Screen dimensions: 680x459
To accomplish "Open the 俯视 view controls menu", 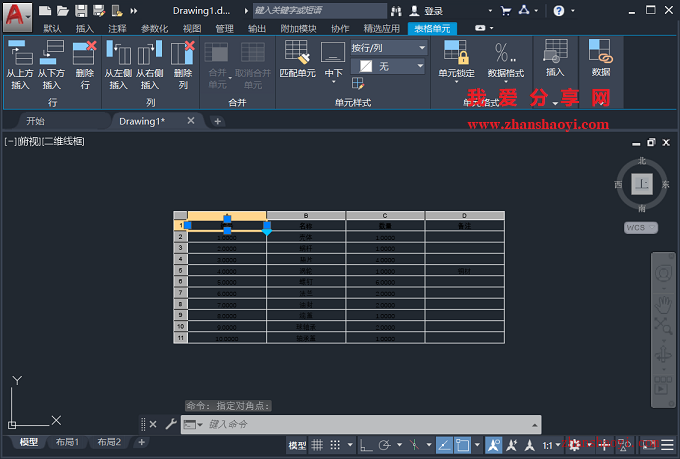I will coord(29,141).
